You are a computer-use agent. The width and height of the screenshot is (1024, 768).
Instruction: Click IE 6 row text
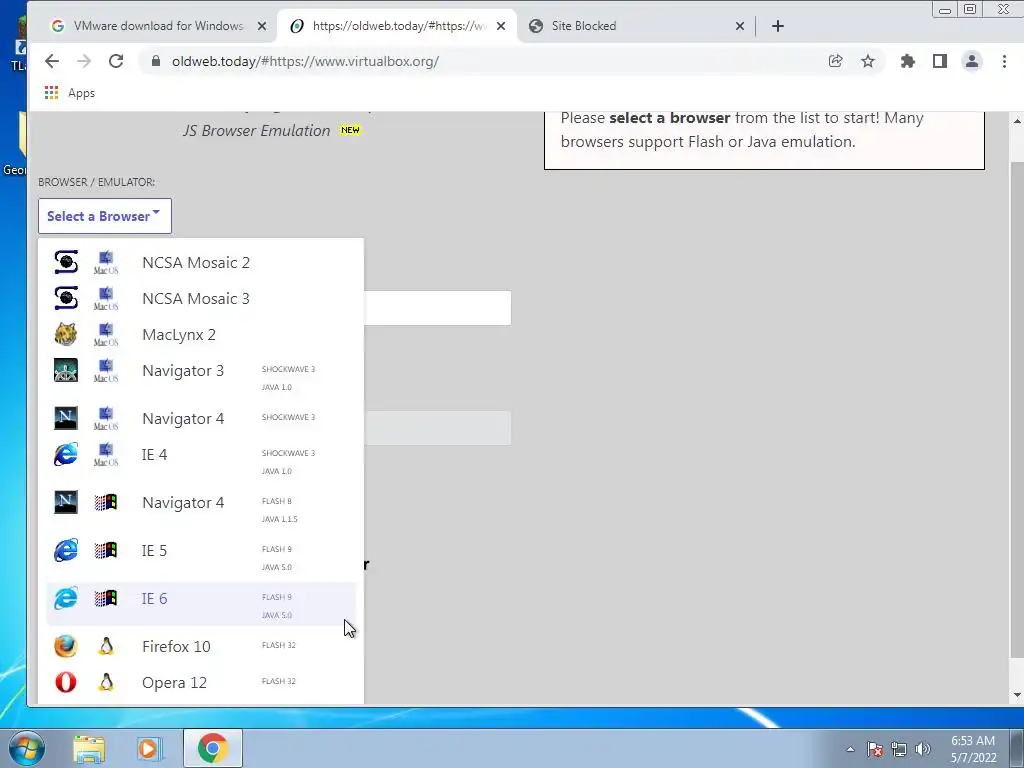155,599
